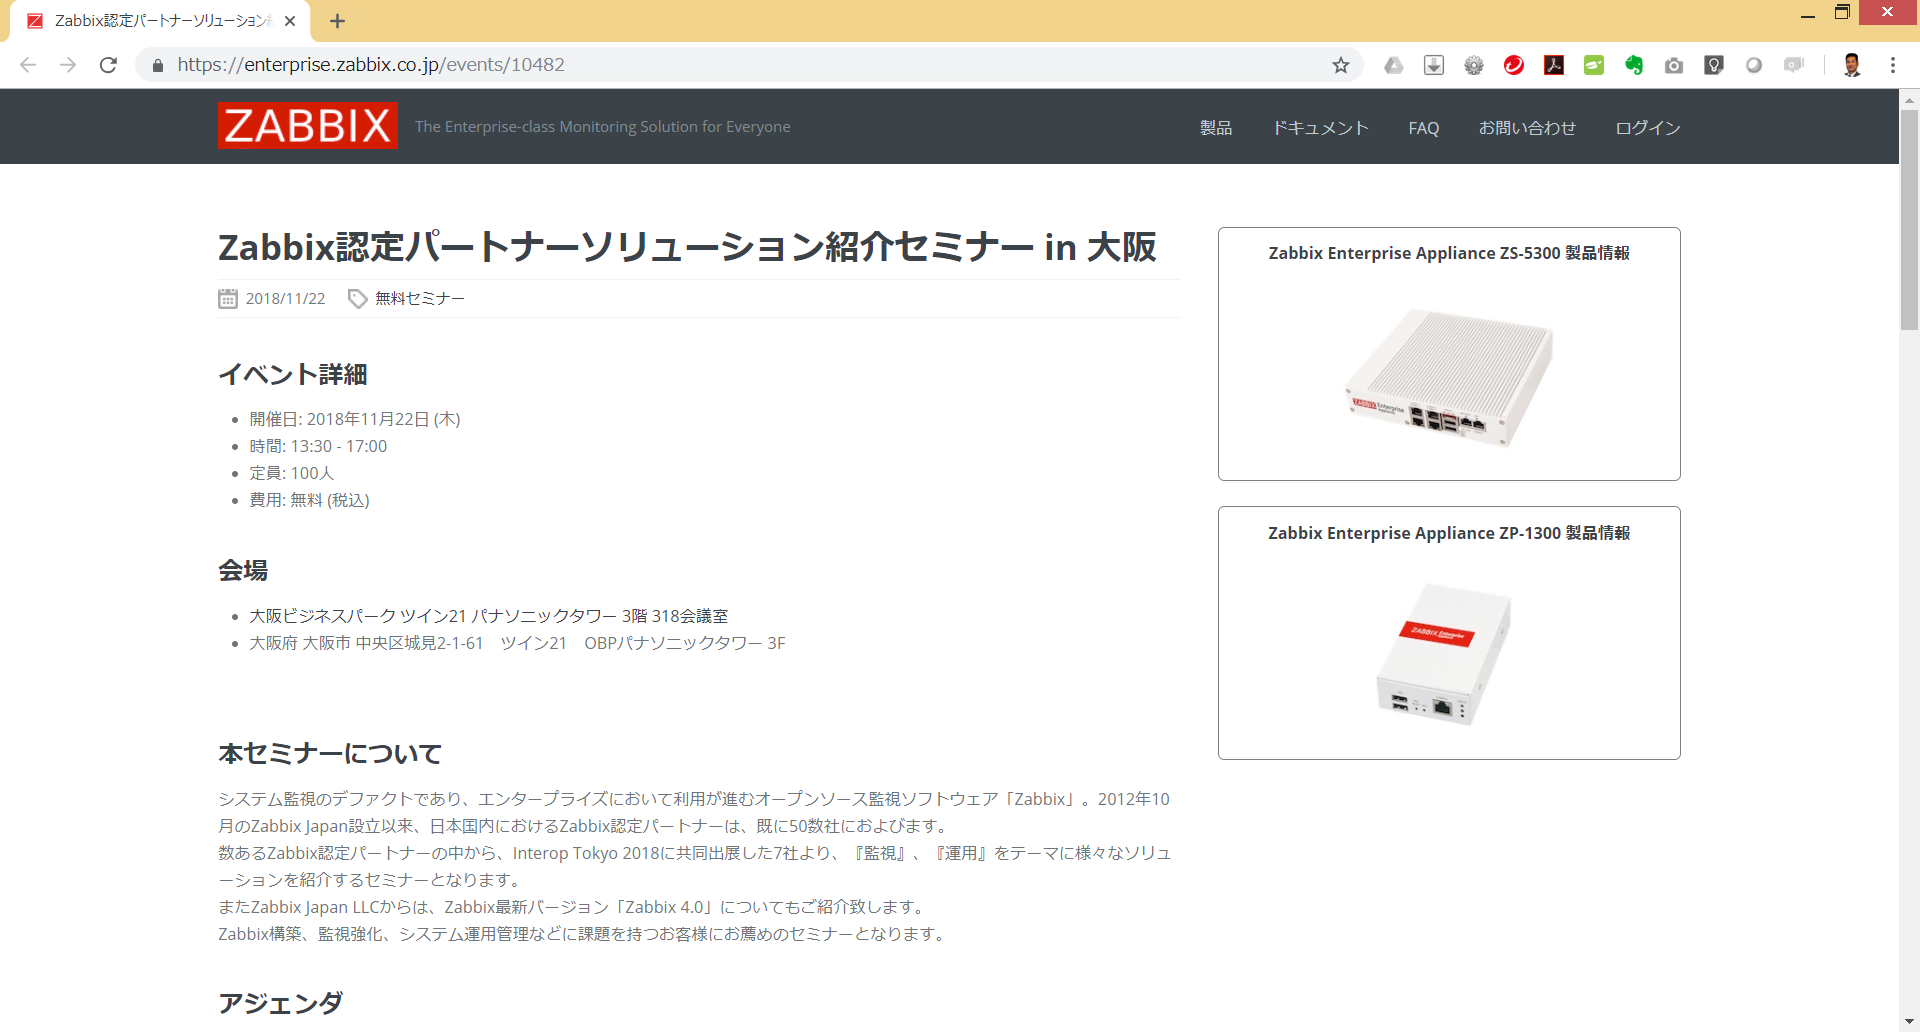Screen dimensions: 1920x1032
Task: Click the ZABBIX logo
Action: 307,126
